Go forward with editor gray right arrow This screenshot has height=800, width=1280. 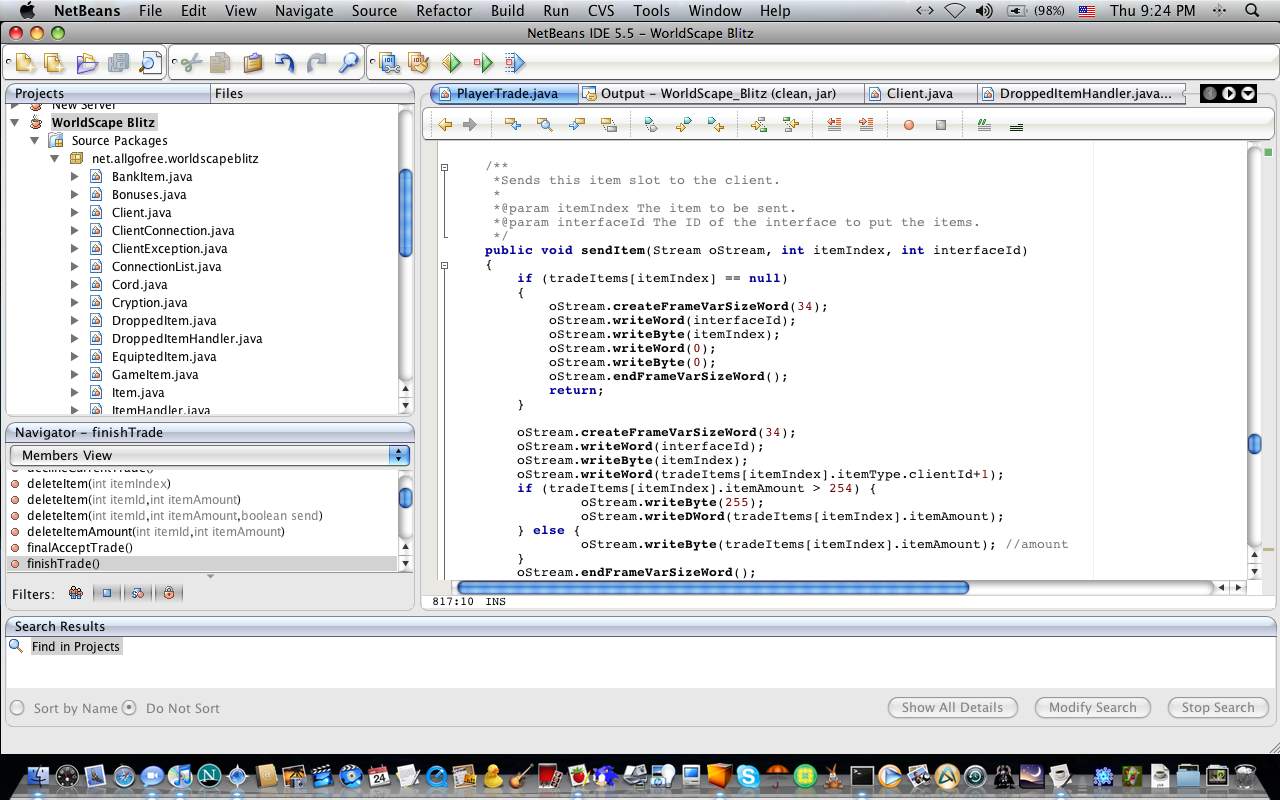tap(469, 125)
